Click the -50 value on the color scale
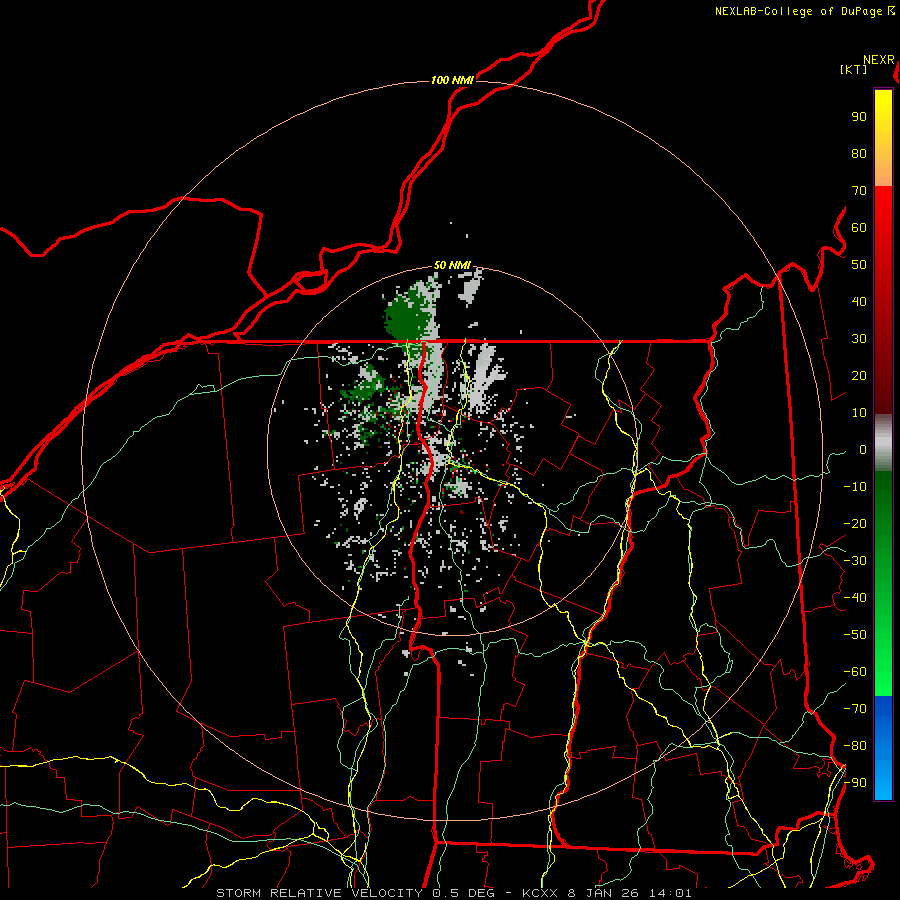This screenshot has width=900, height=900. (x=855, y=635)
